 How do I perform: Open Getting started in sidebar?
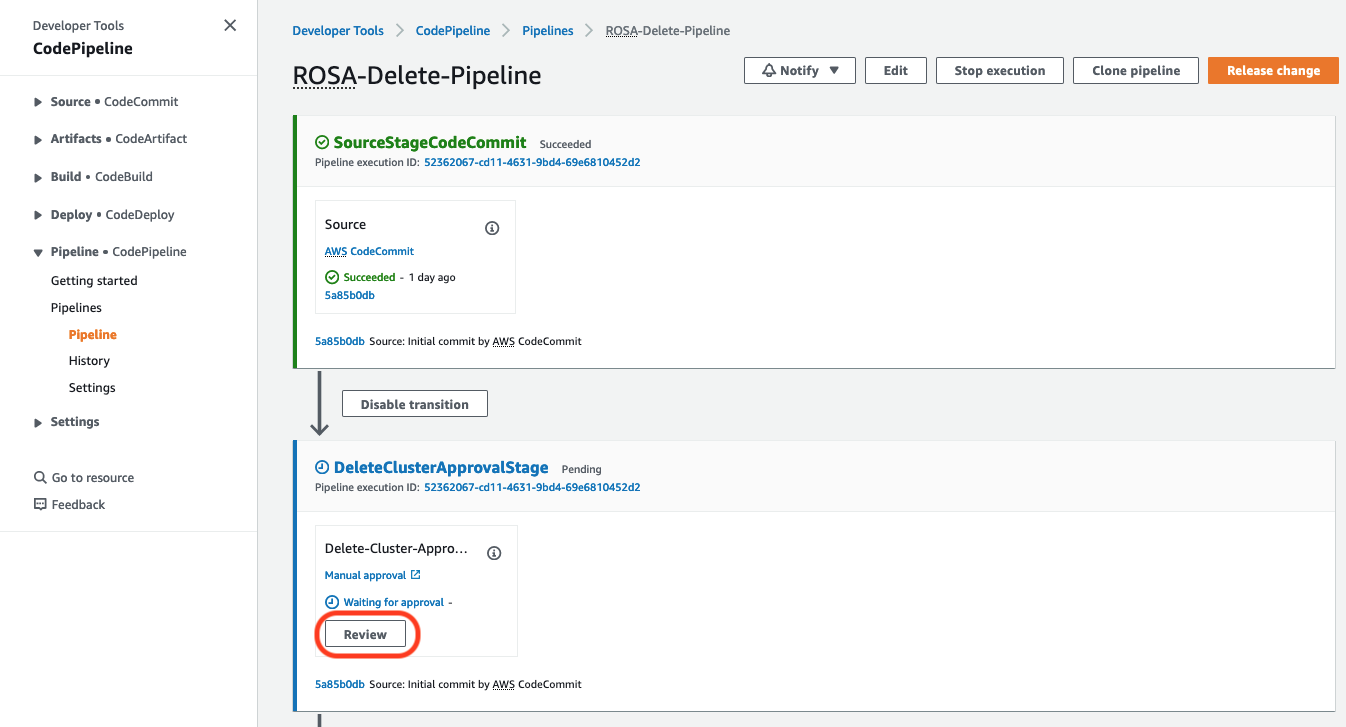[x=94, y=281]
